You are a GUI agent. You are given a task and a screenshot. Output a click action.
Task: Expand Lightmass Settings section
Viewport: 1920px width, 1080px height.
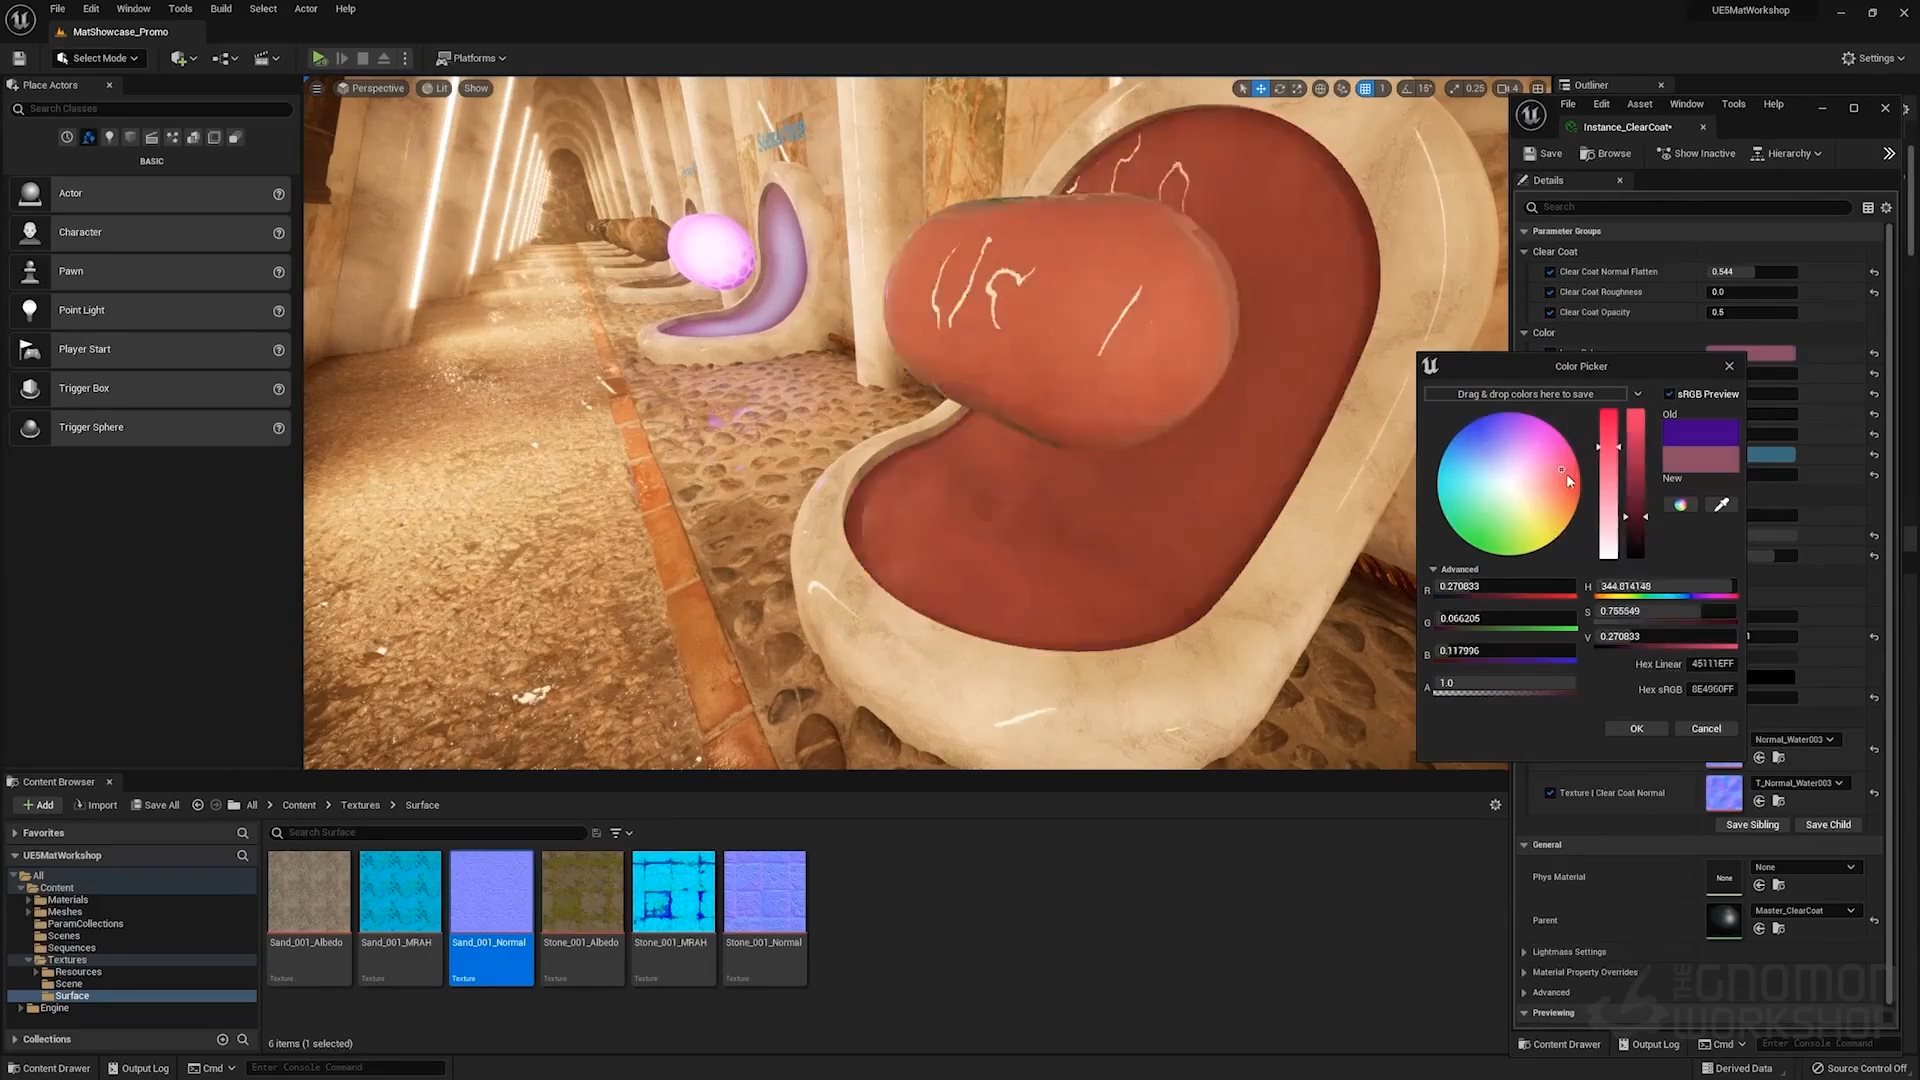click(1524, 952)
